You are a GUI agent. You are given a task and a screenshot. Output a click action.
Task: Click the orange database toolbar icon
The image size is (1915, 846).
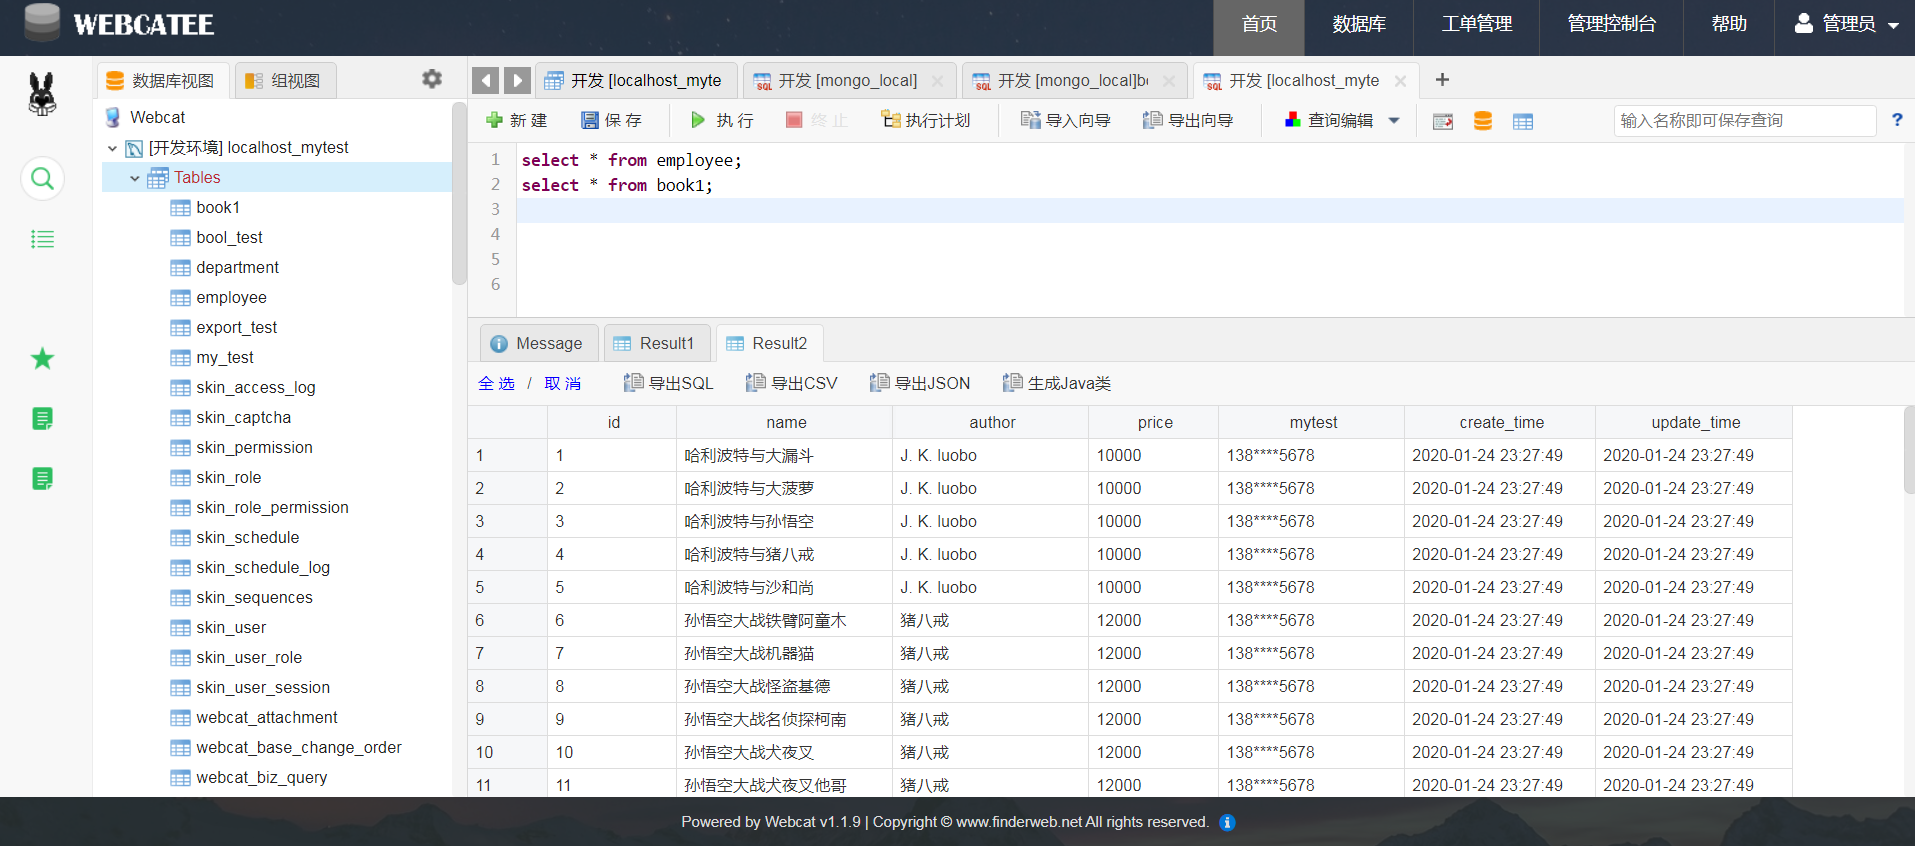(1483, 121)
